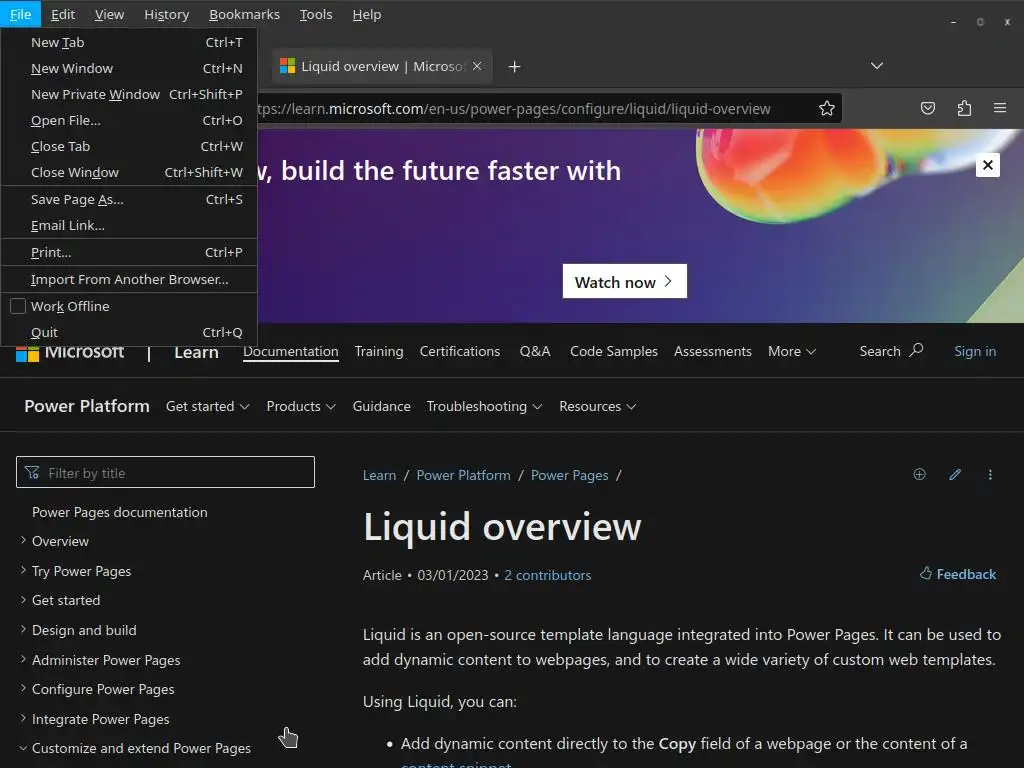This screenshot has height=768, width=1024.
Task: Click the Search magnifier in site header
Action: 916,350
